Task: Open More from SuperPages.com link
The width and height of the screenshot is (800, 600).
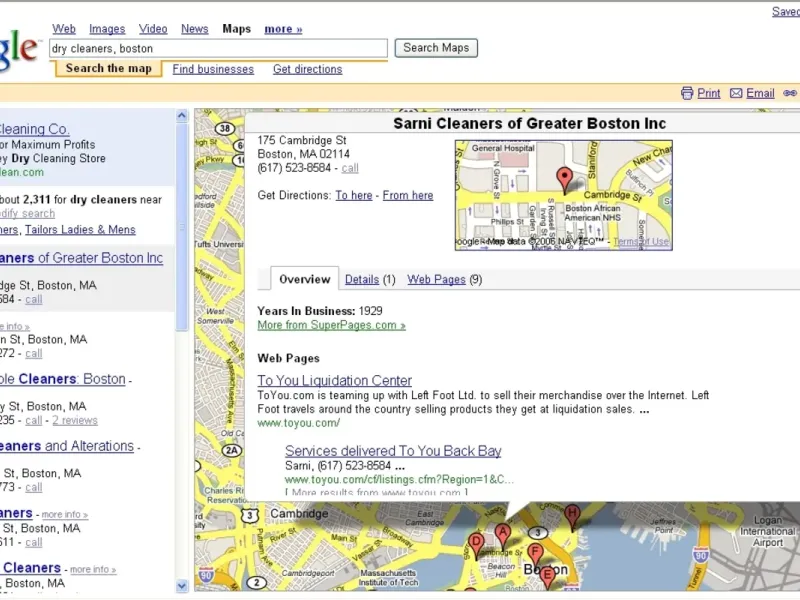Action: click(332, 325)
